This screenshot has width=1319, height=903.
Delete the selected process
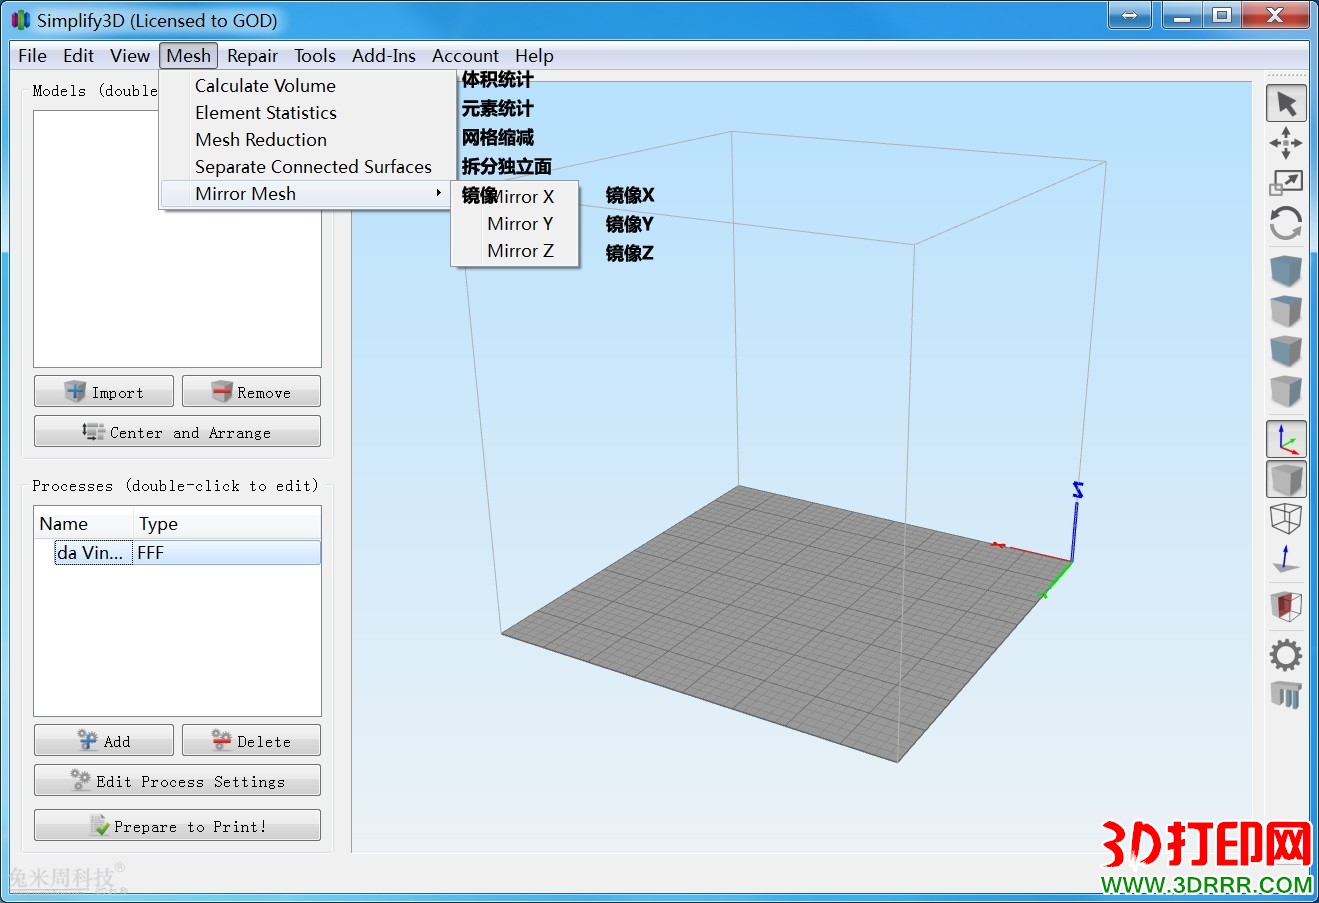click(251, 741)
